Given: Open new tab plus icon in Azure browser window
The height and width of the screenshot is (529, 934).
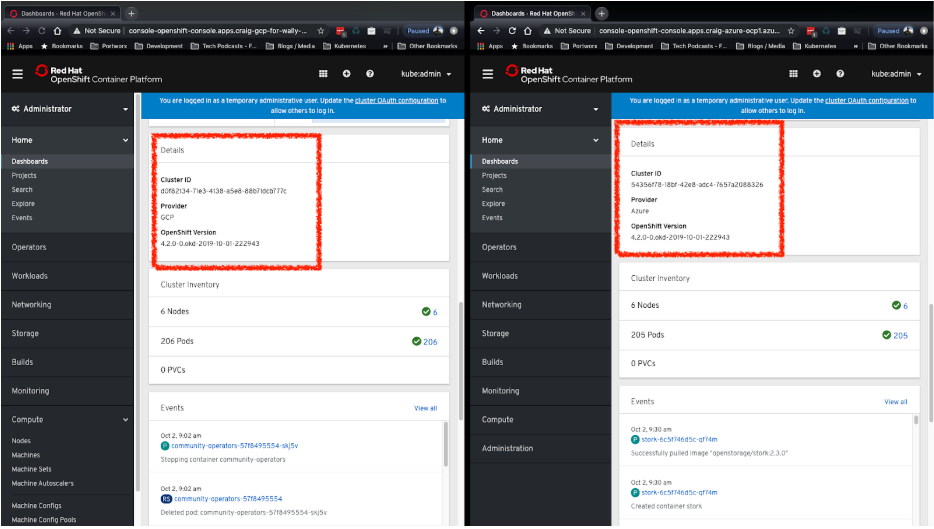Looking at the screenshot, I should pyautogui.click(x=601, y=12).
